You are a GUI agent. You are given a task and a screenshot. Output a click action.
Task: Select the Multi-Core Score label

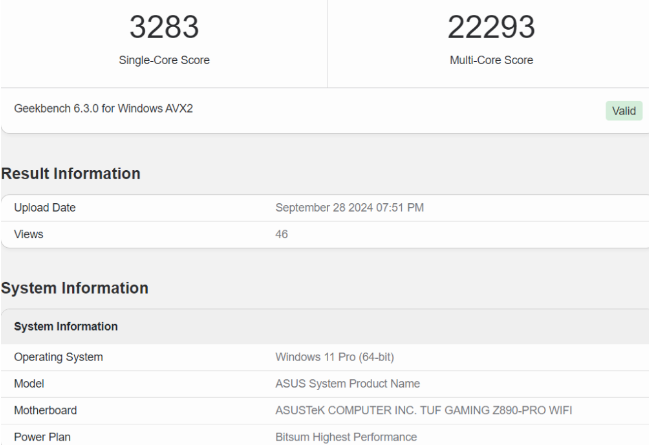(x=491, y=60)
